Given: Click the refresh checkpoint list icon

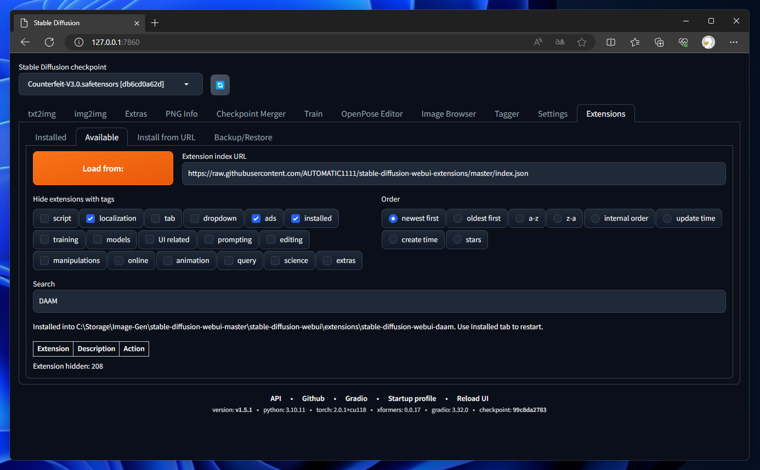Looking at the screenshot, I should click(220, 85).
